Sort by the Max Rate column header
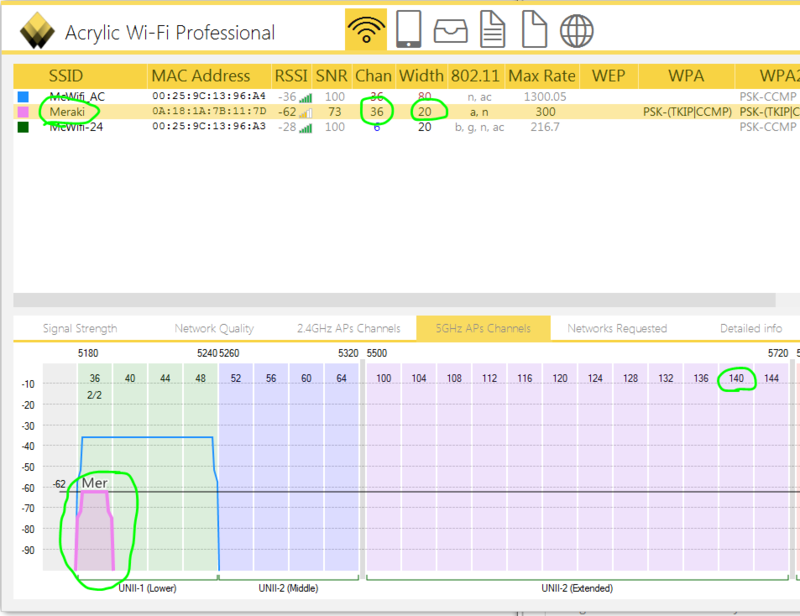800x616 pixels. coord(542,76)
